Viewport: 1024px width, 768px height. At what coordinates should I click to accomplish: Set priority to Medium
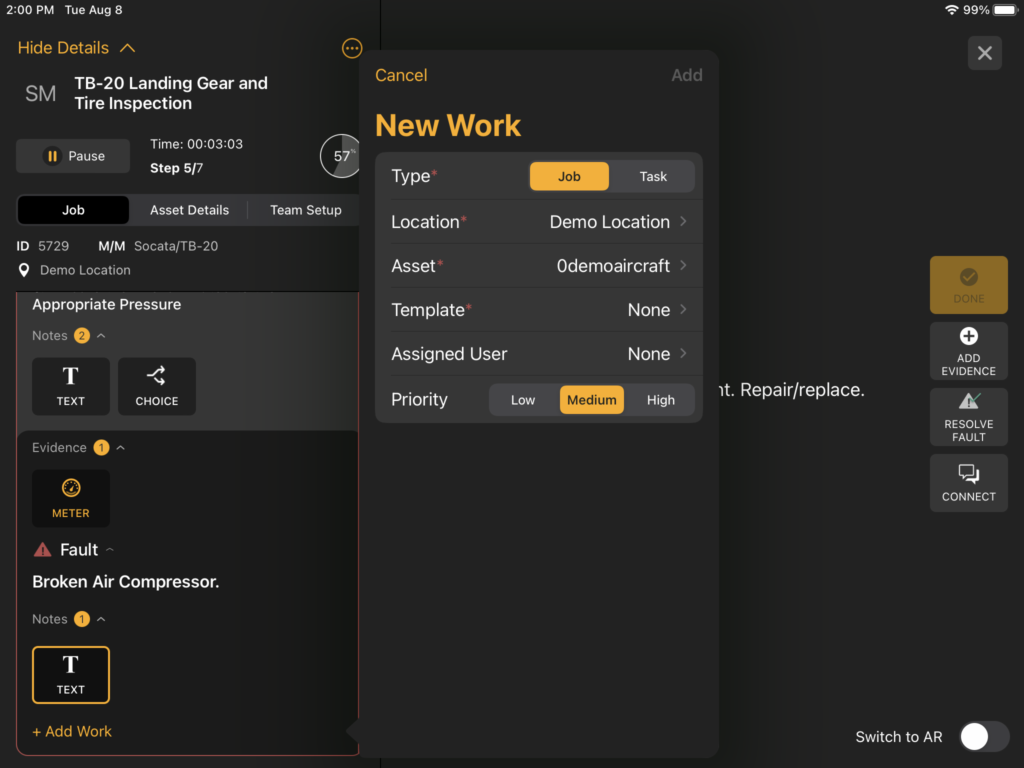pos(592,400)
